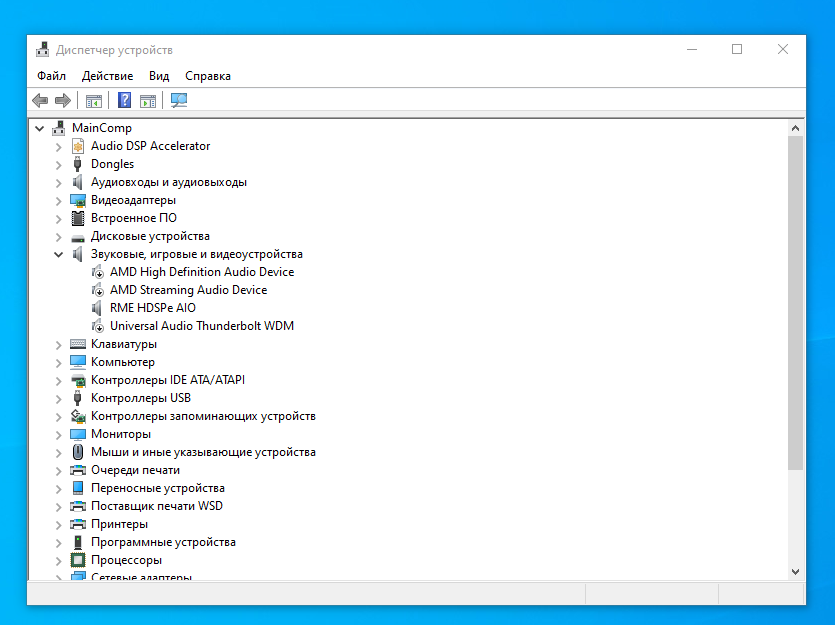Click the Дисковые устройства drive icon
Image resolution: width=835 pixels, height=625 pixels.
78,237
